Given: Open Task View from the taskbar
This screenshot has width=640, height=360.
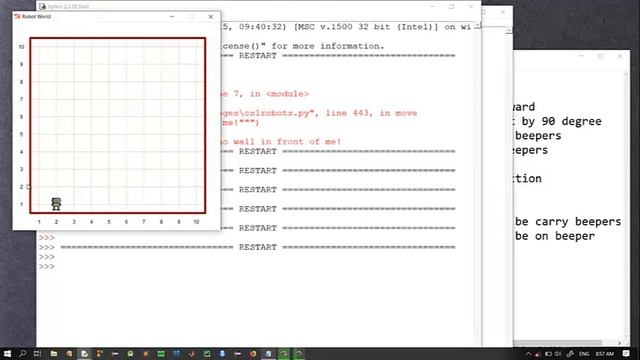Looking at the screenshot, I should click(x=38, y=353).
